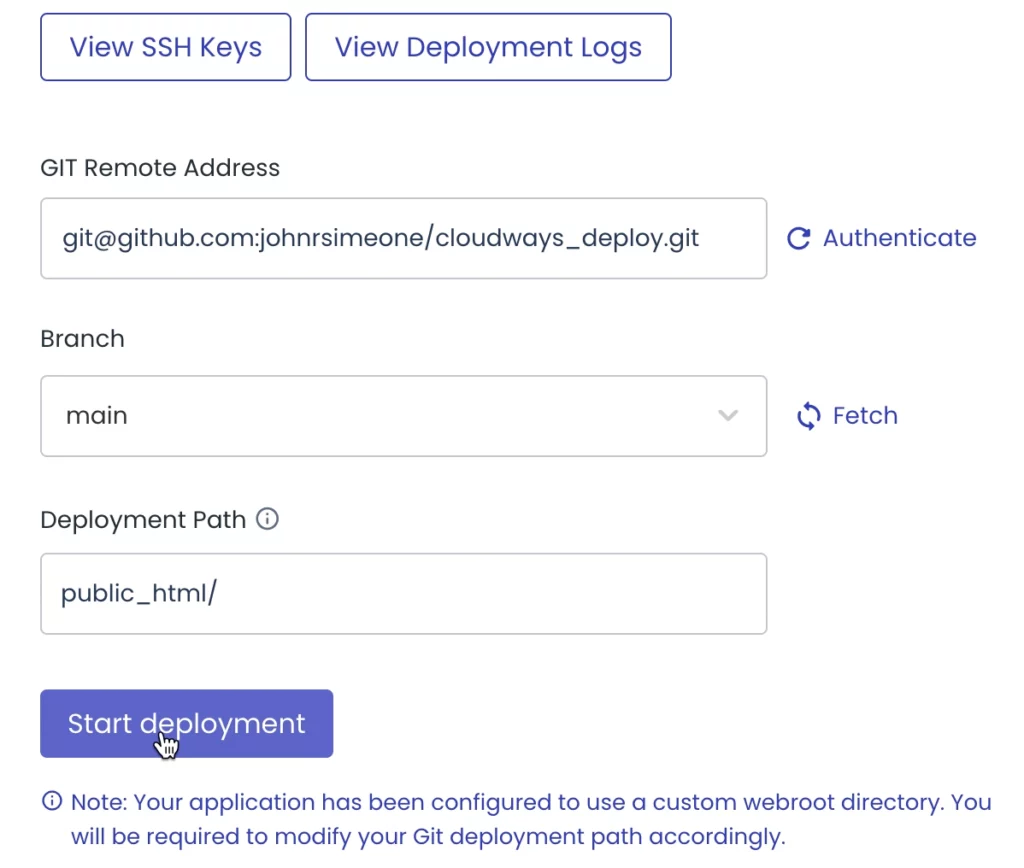The height and width of the screenshot is (868, 1024).
Task: Click the circular arrow Authenticate icon
Action: point(798,238)
